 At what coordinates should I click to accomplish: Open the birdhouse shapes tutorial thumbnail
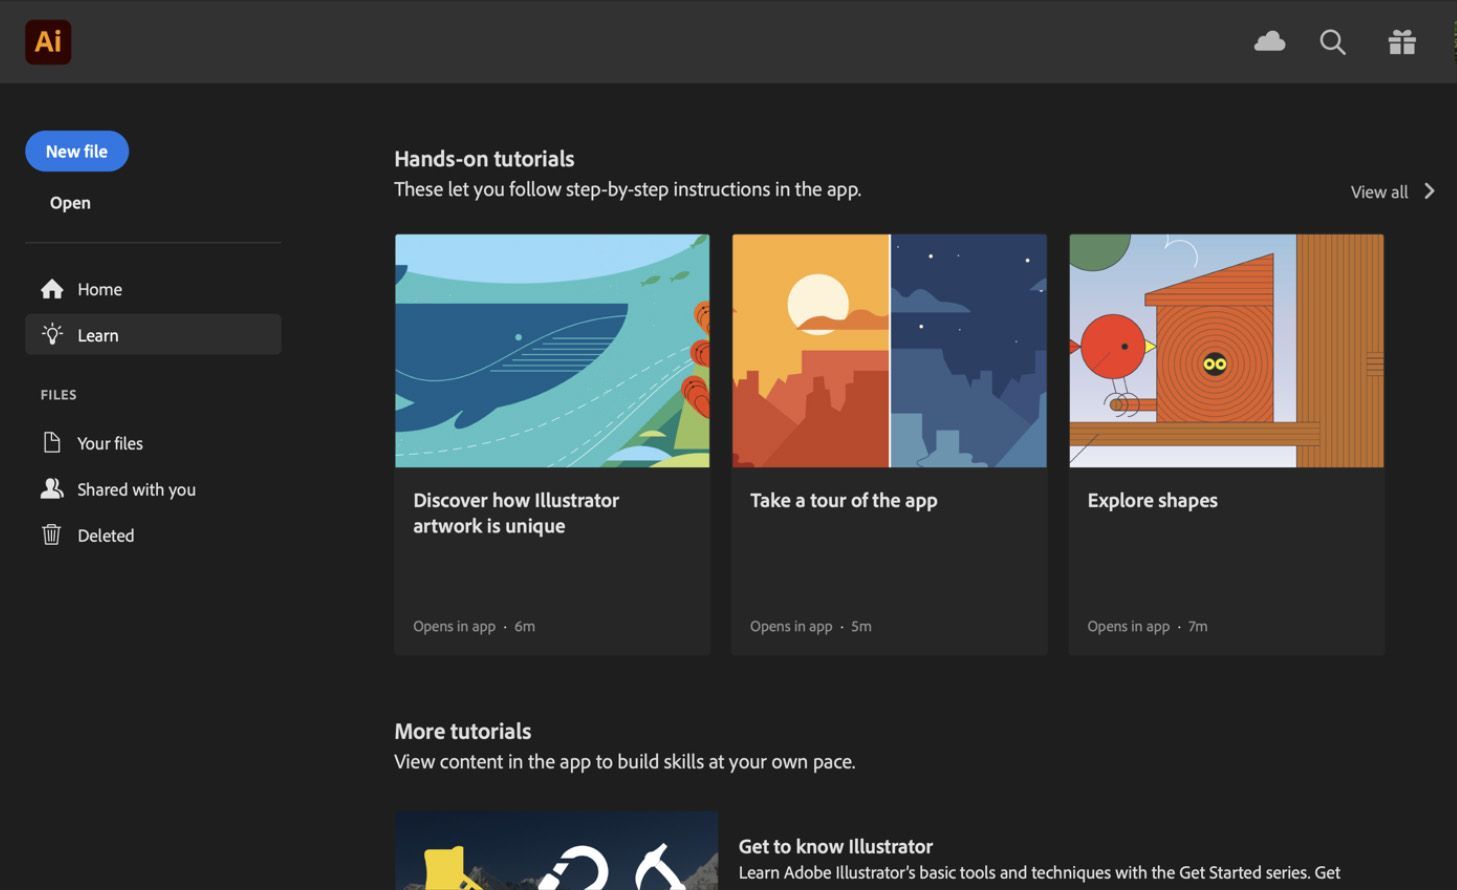click(1226, 351)
